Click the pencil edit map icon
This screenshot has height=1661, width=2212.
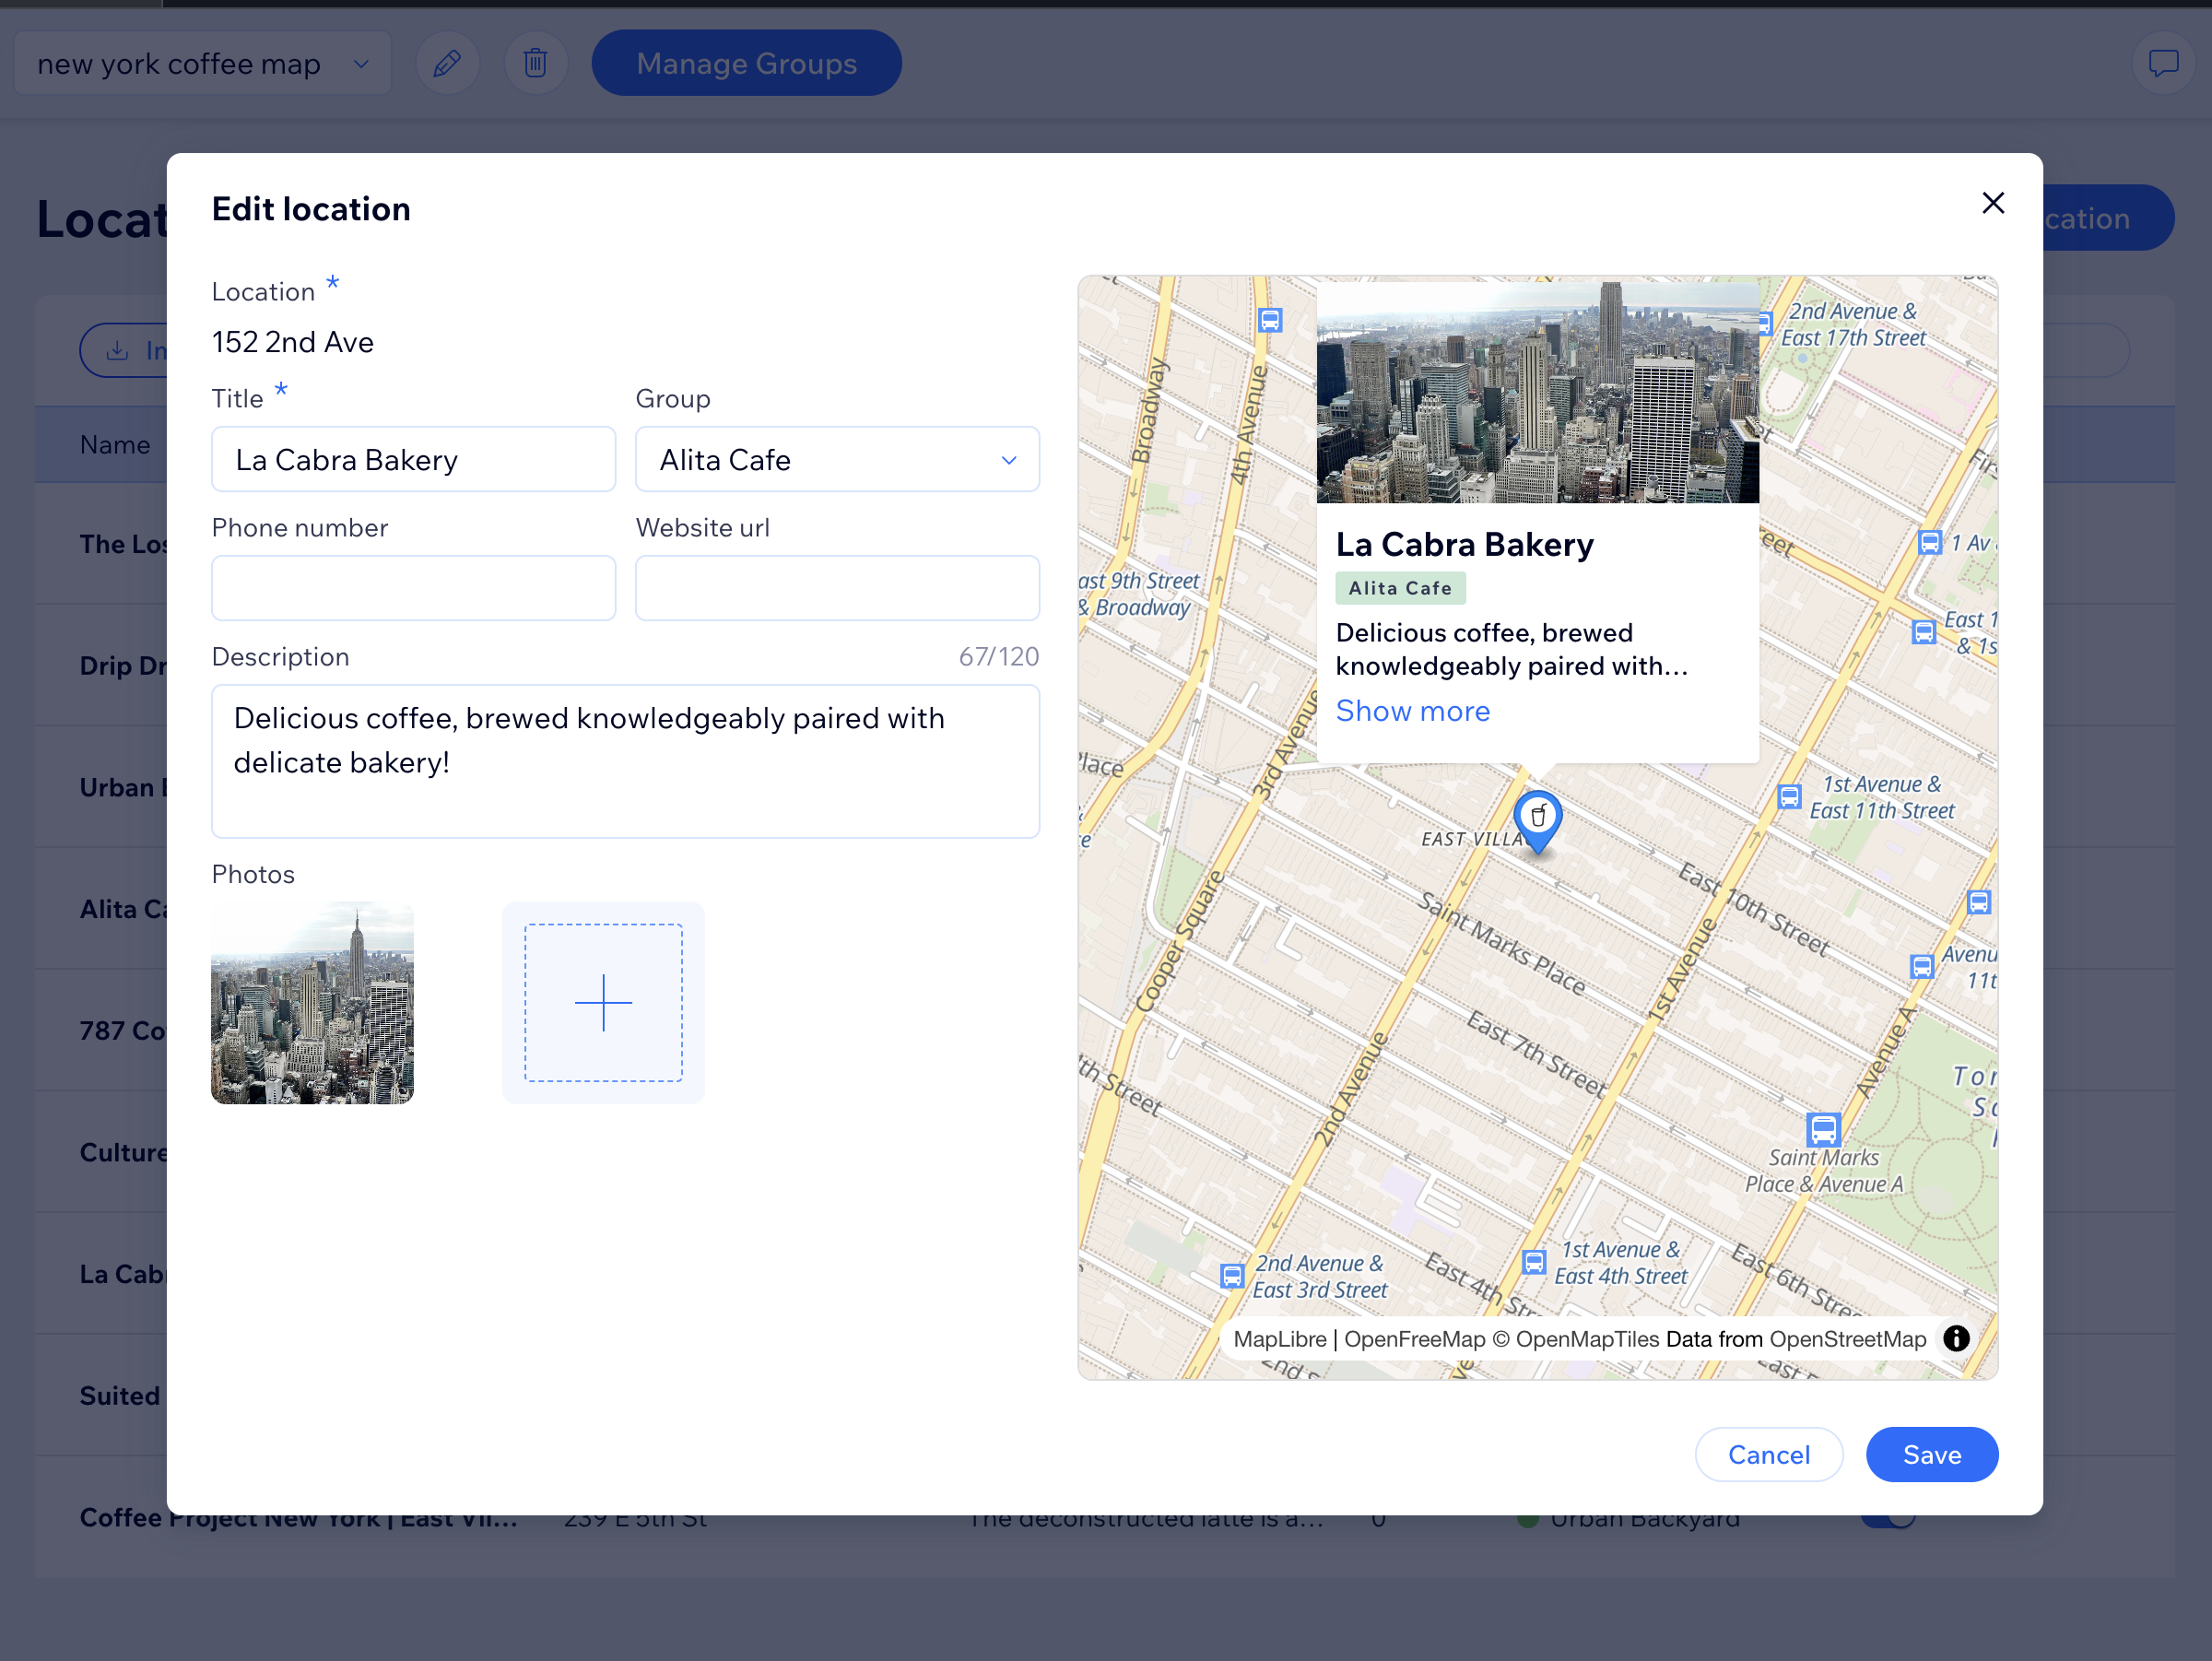click(447, 63)
